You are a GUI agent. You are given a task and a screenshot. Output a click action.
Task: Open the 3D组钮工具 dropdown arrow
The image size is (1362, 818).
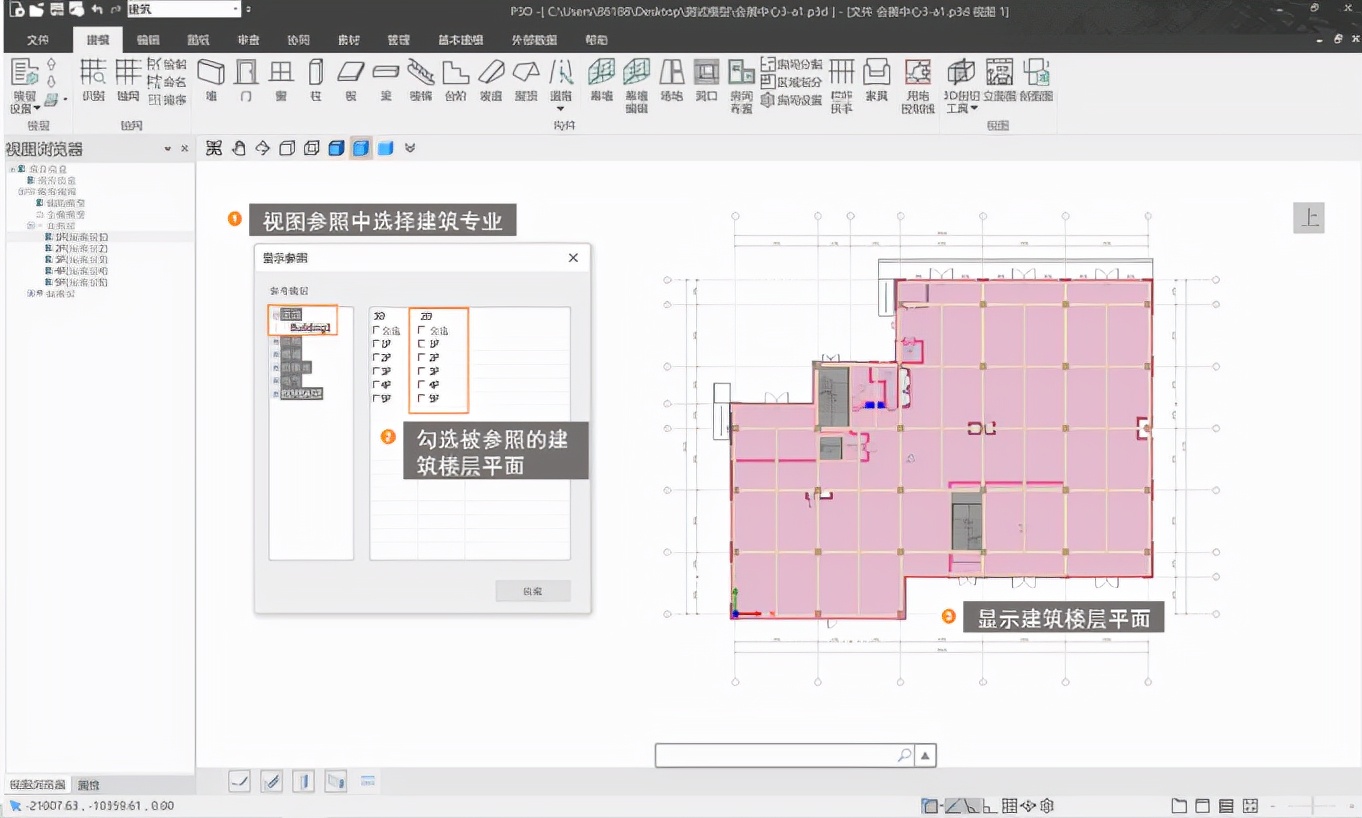point(973,108)
